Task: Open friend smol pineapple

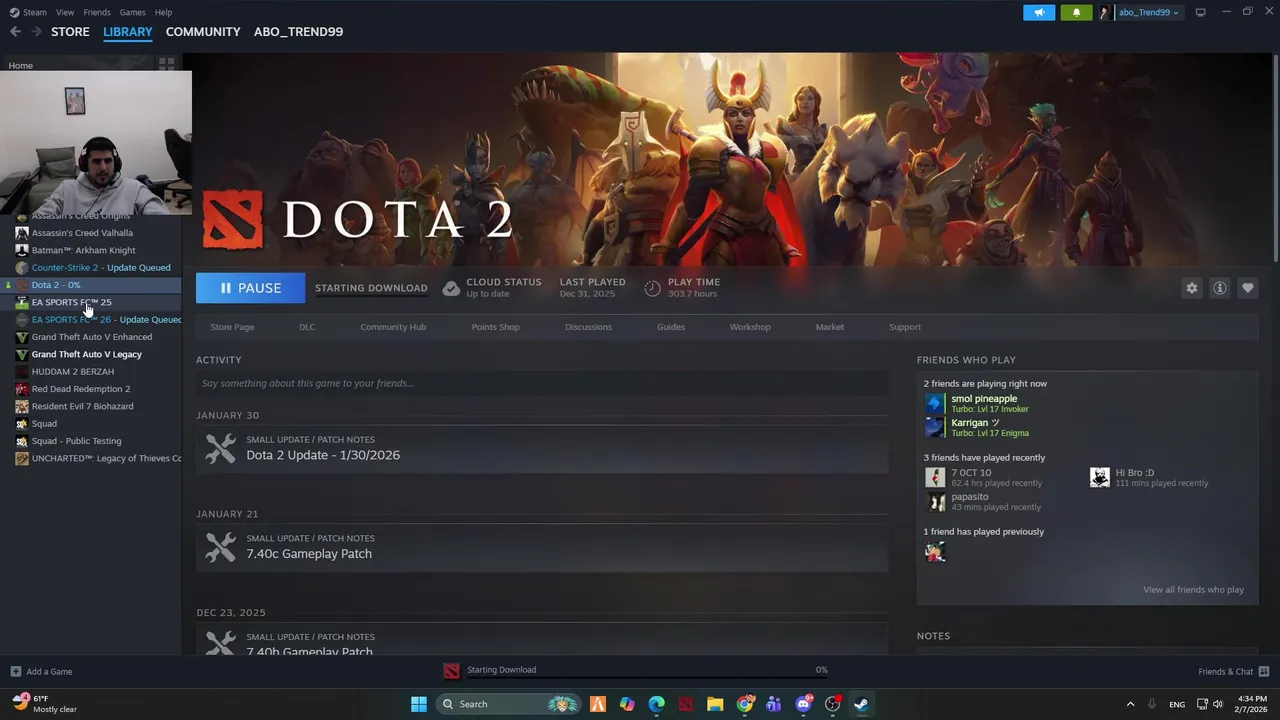Action: 984,399
